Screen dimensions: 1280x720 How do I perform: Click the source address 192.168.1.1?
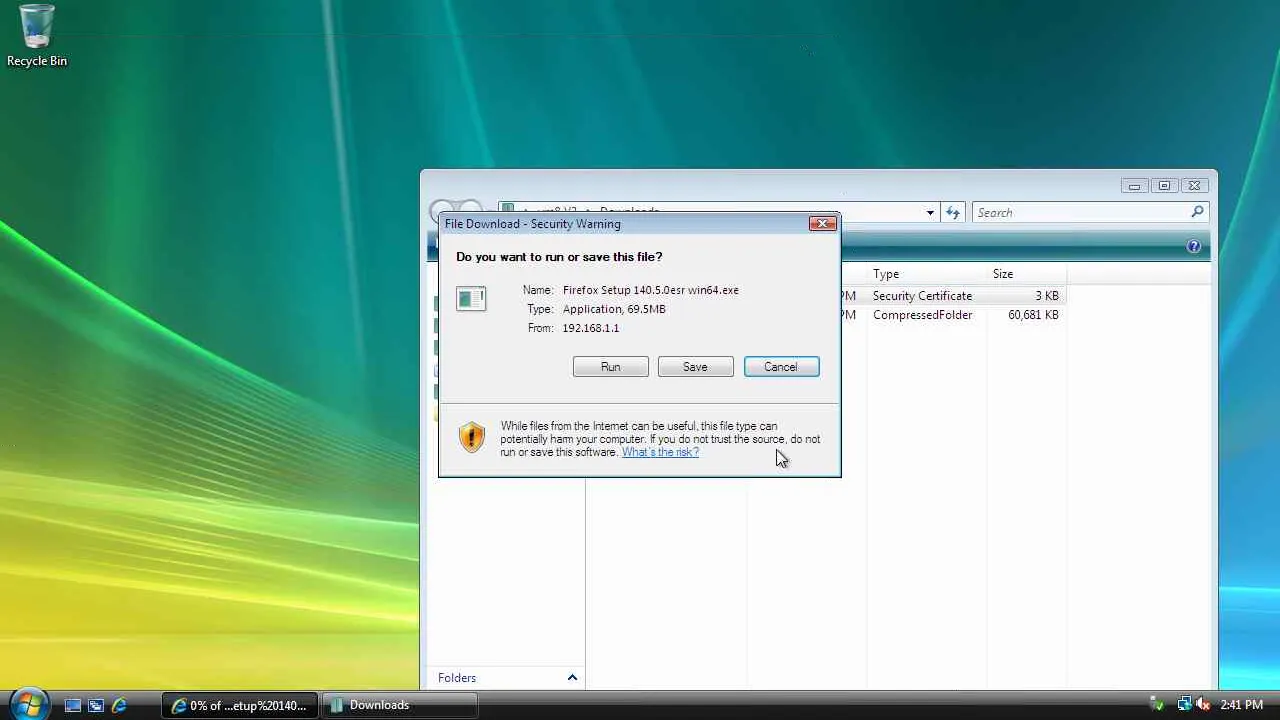click(591, 328)
